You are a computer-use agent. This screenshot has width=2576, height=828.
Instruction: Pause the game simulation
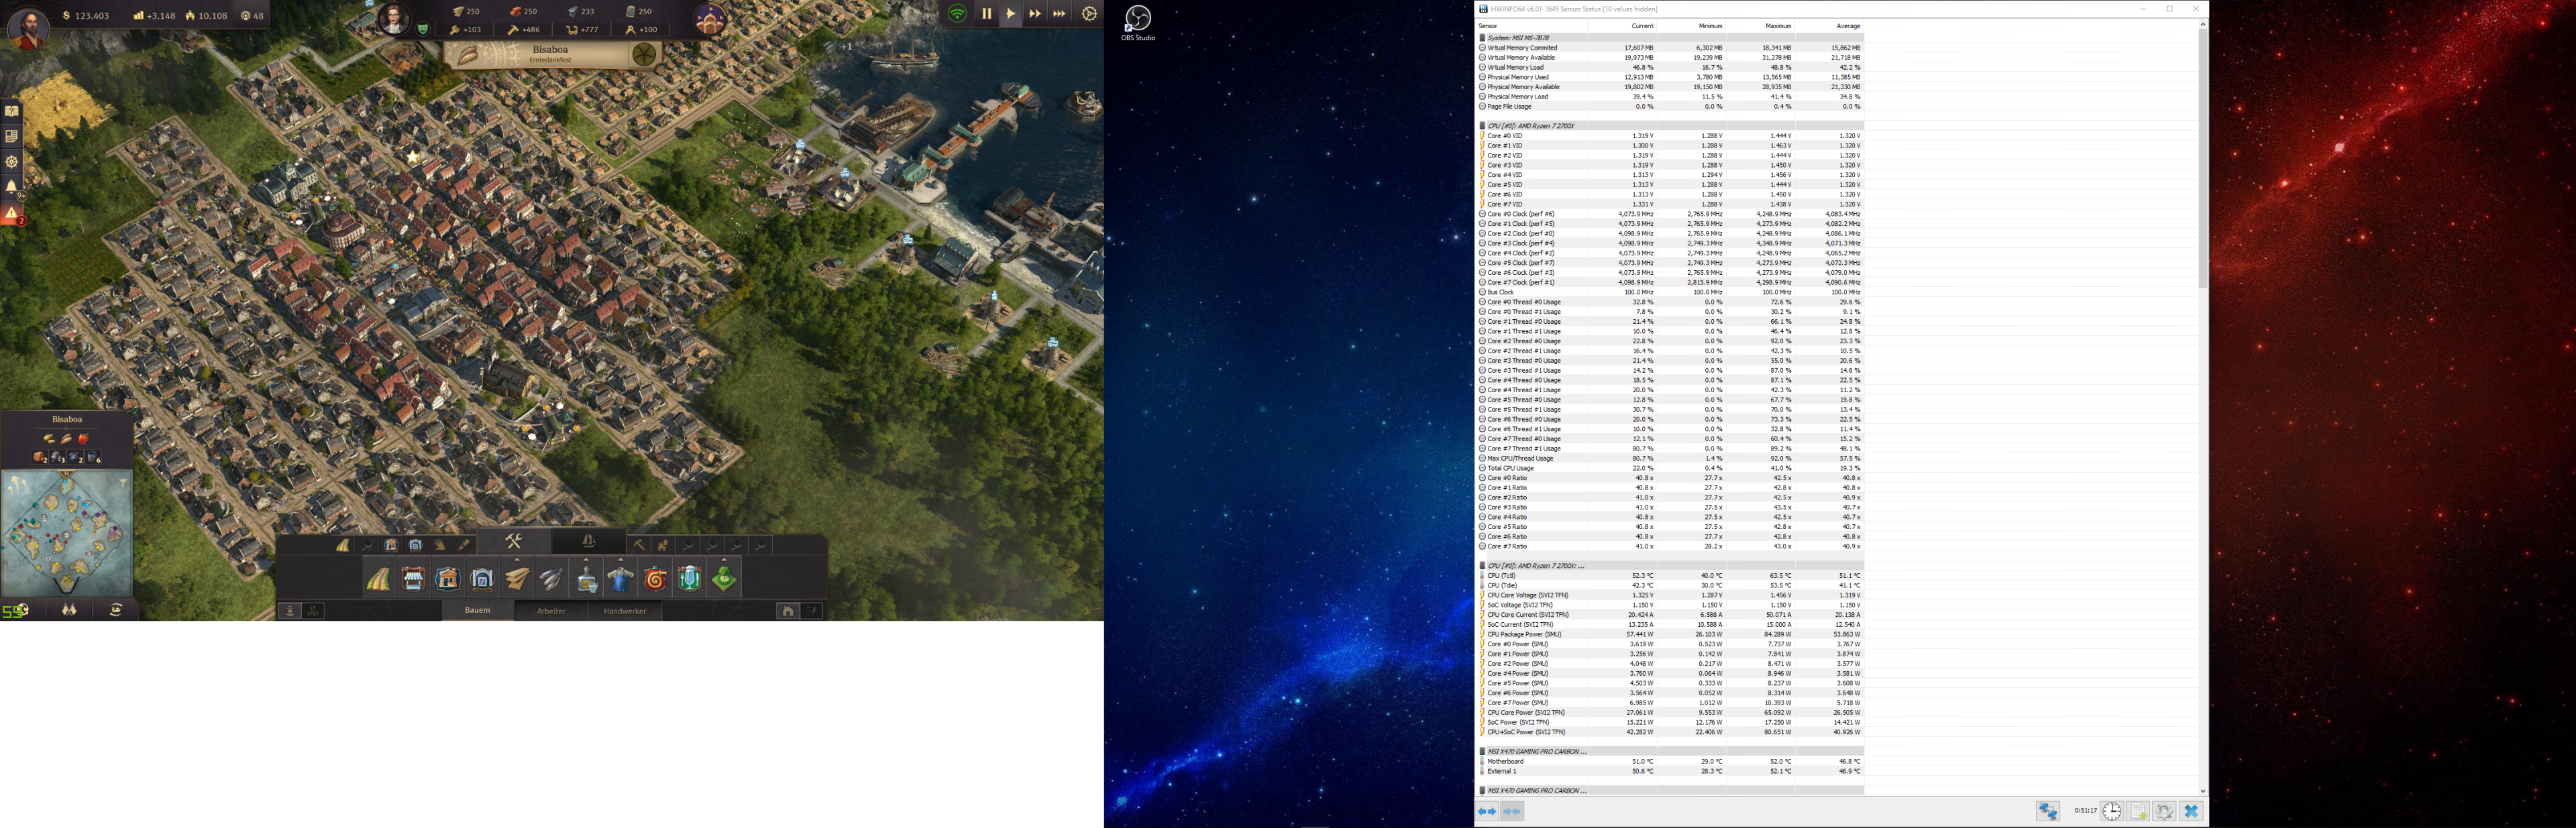[x=986, y=14]
